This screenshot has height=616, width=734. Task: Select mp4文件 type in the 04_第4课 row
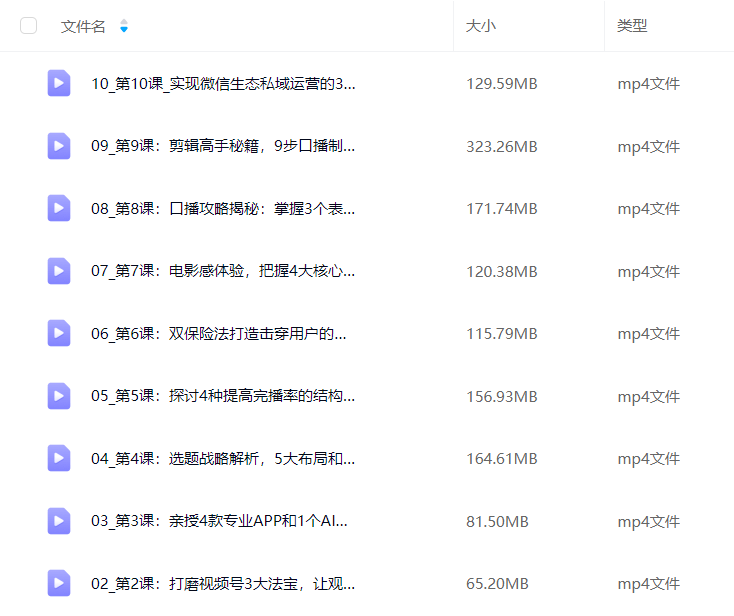click(x=648, y=459)
